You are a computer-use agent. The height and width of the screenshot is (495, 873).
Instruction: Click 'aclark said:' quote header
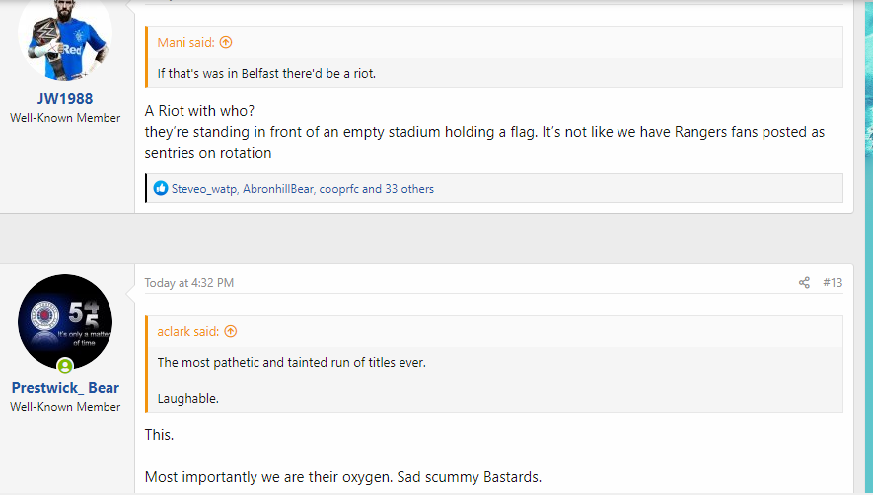click(188, 331)
